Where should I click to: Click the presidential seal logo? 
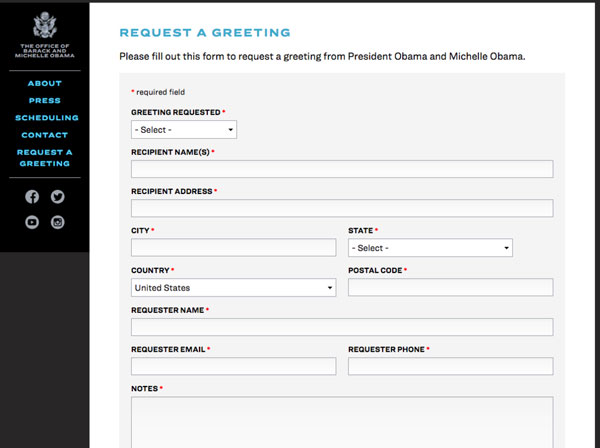(44, 25)
